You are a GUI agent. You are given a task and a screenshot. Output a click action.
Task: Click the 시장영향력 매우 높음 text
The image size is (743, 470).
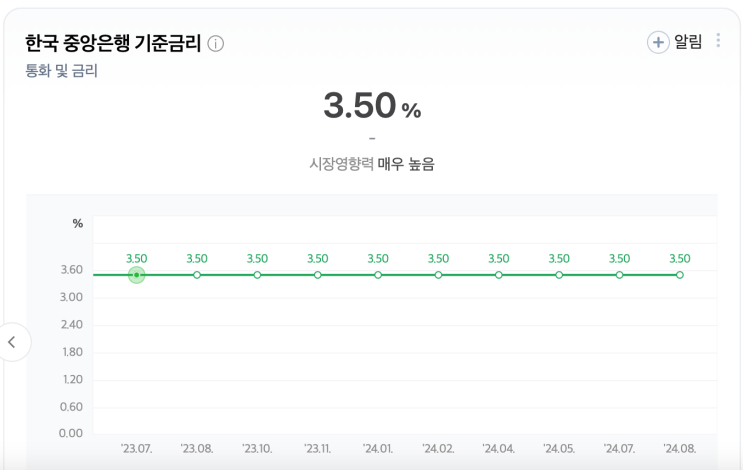(371, 164)
